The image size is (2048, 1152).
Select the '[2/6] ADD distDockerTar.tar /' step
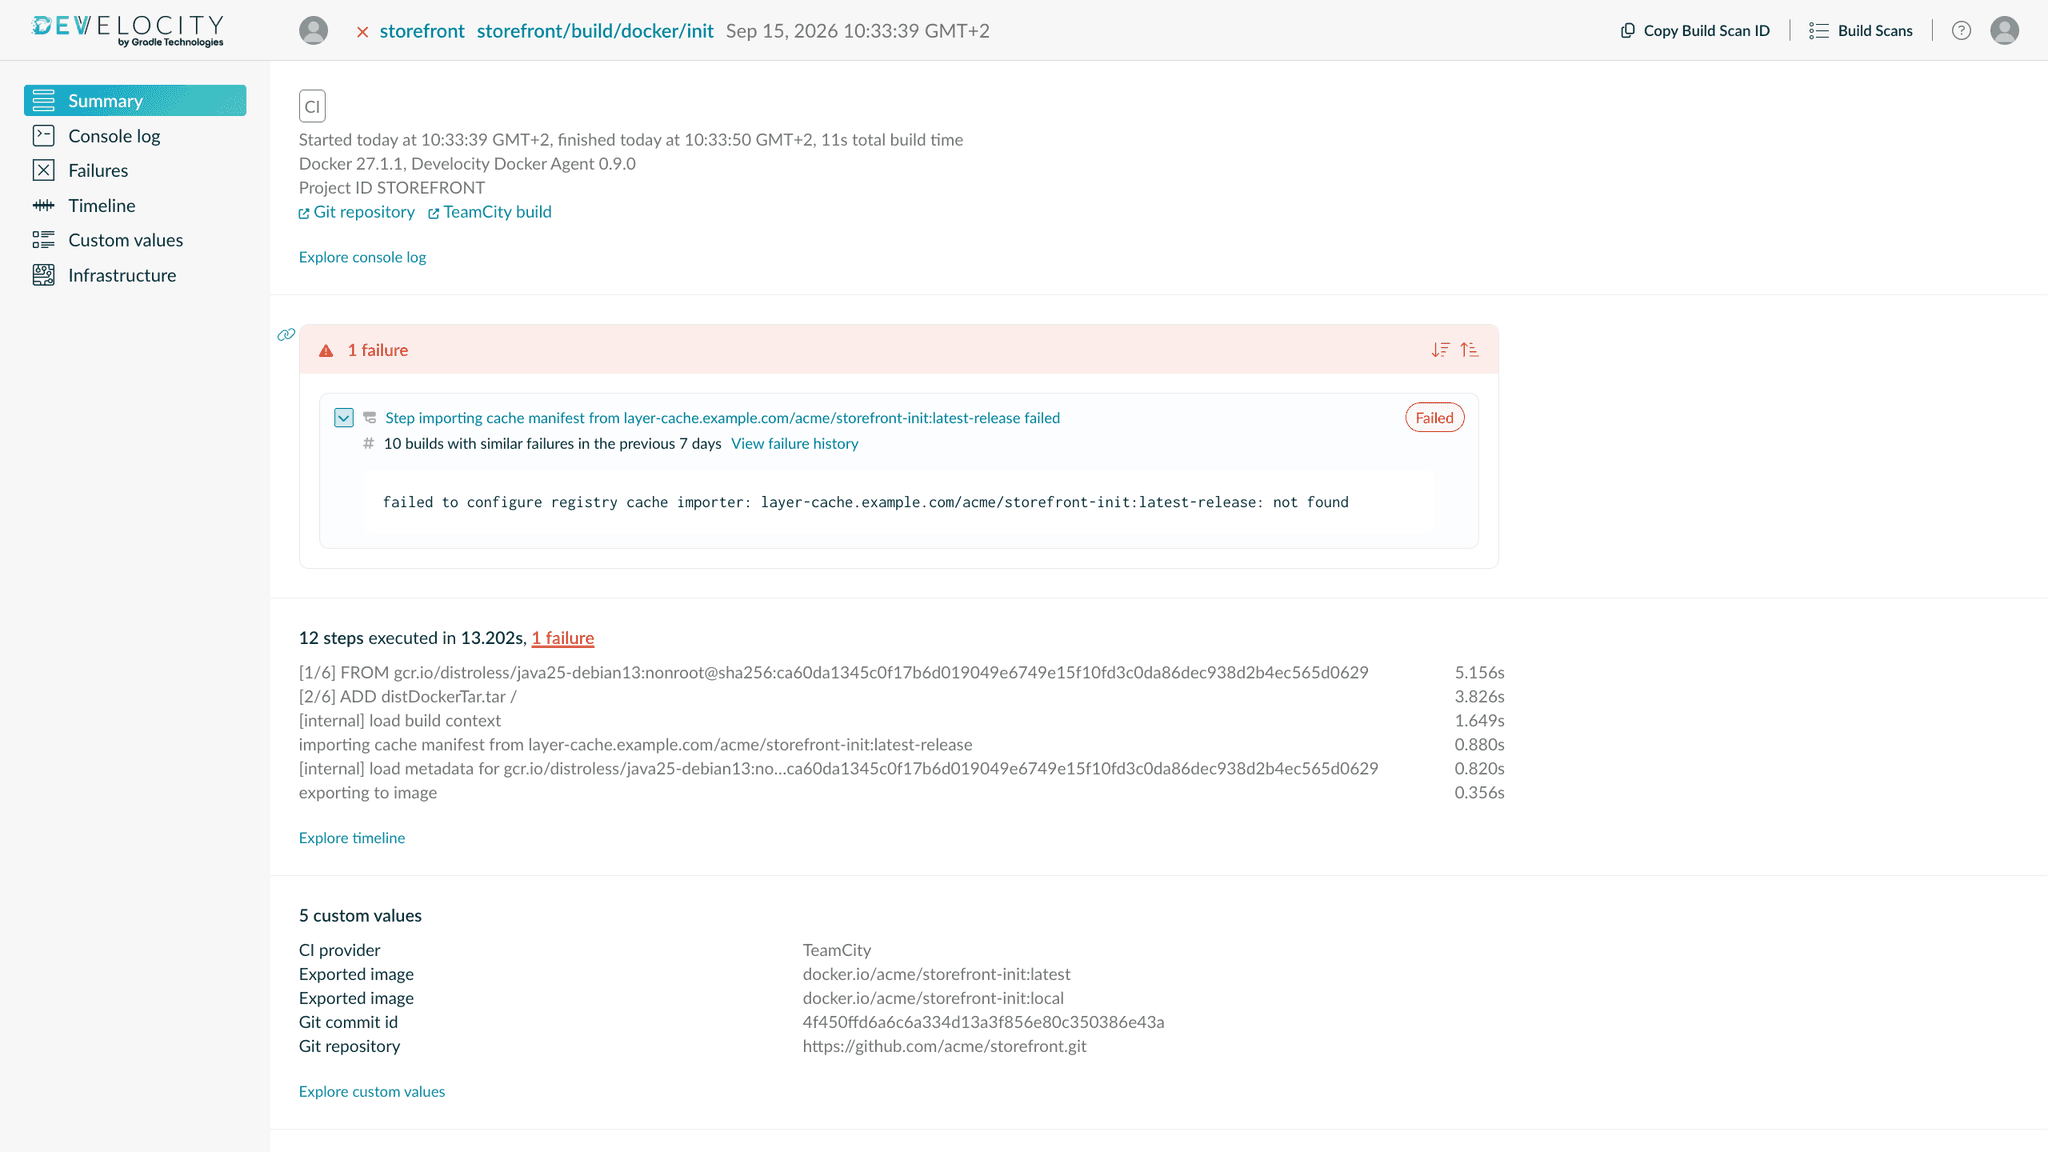click(408, 697)
